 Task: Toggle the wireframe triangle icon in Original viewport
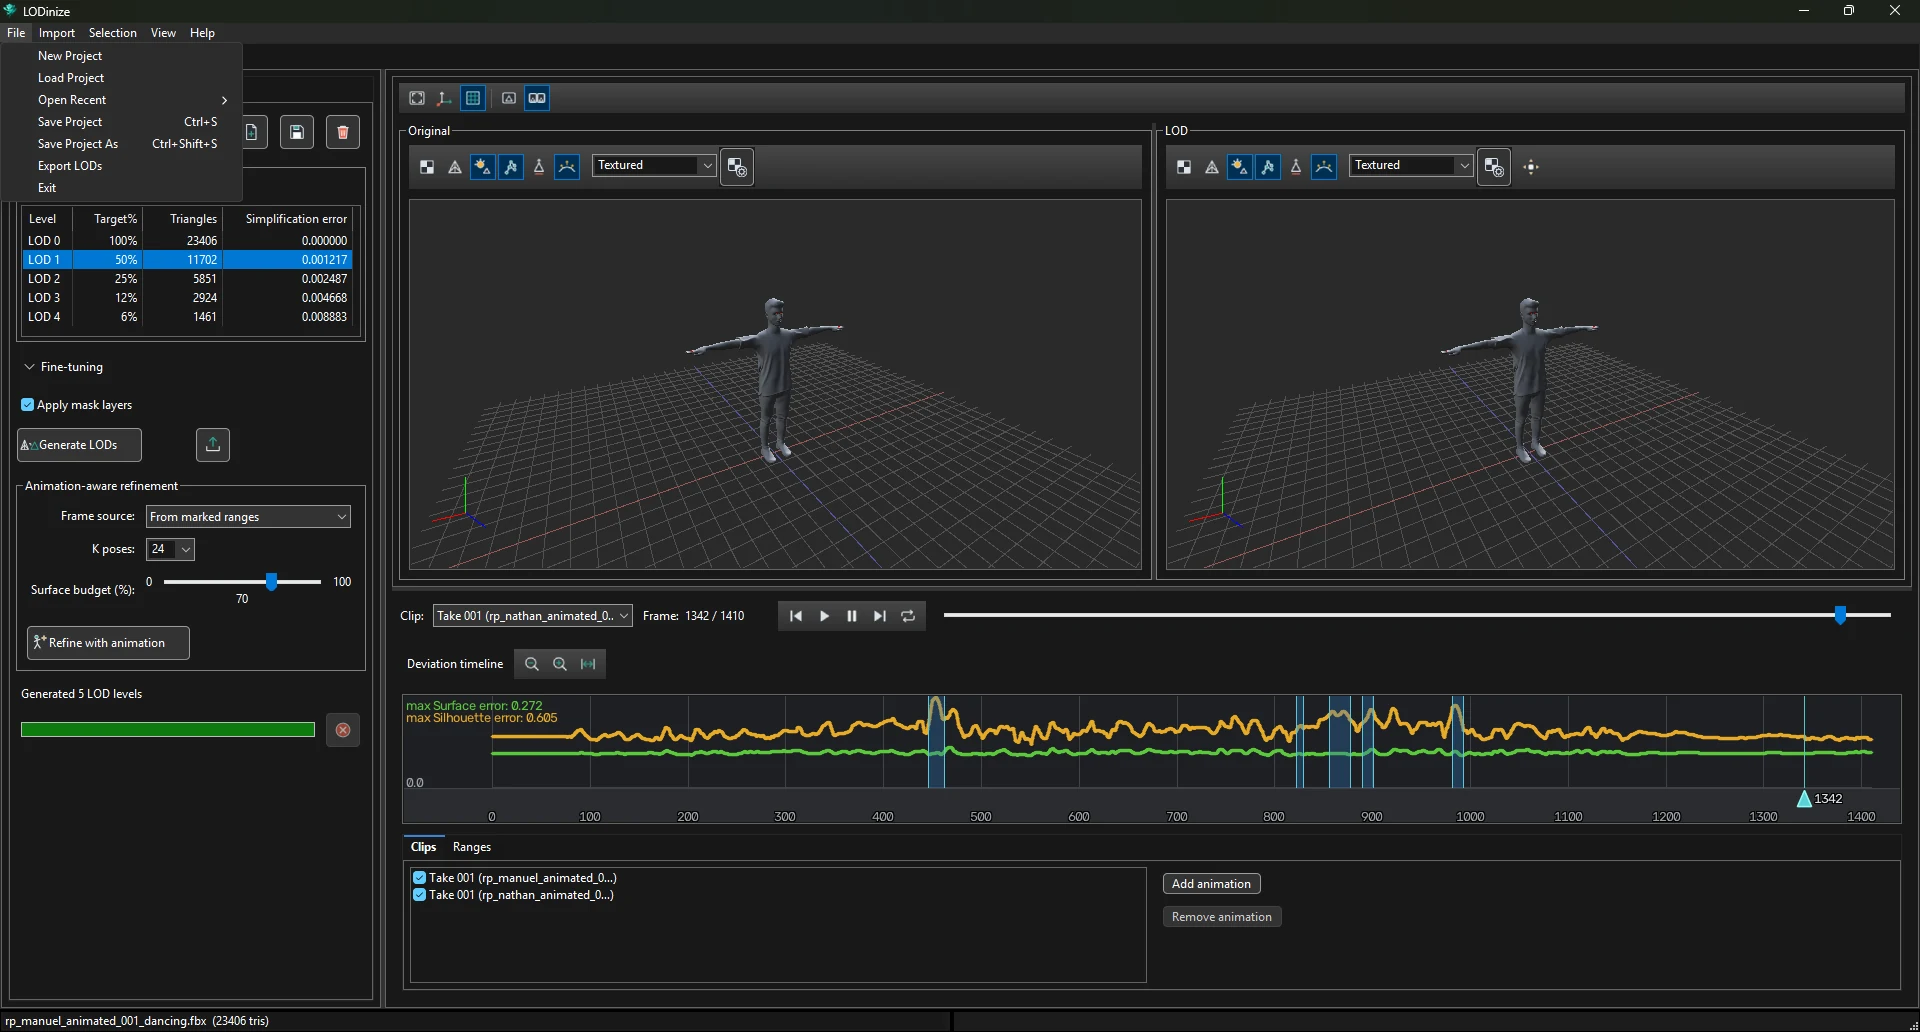[455, 167]
